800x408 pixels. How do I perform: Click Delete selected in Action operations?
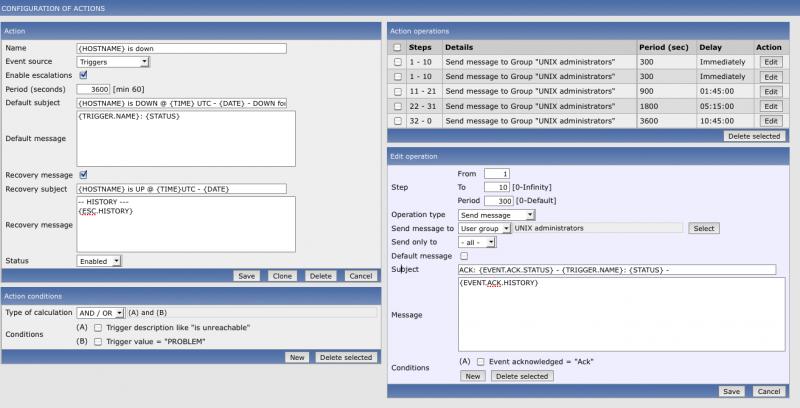click(754, 136)
